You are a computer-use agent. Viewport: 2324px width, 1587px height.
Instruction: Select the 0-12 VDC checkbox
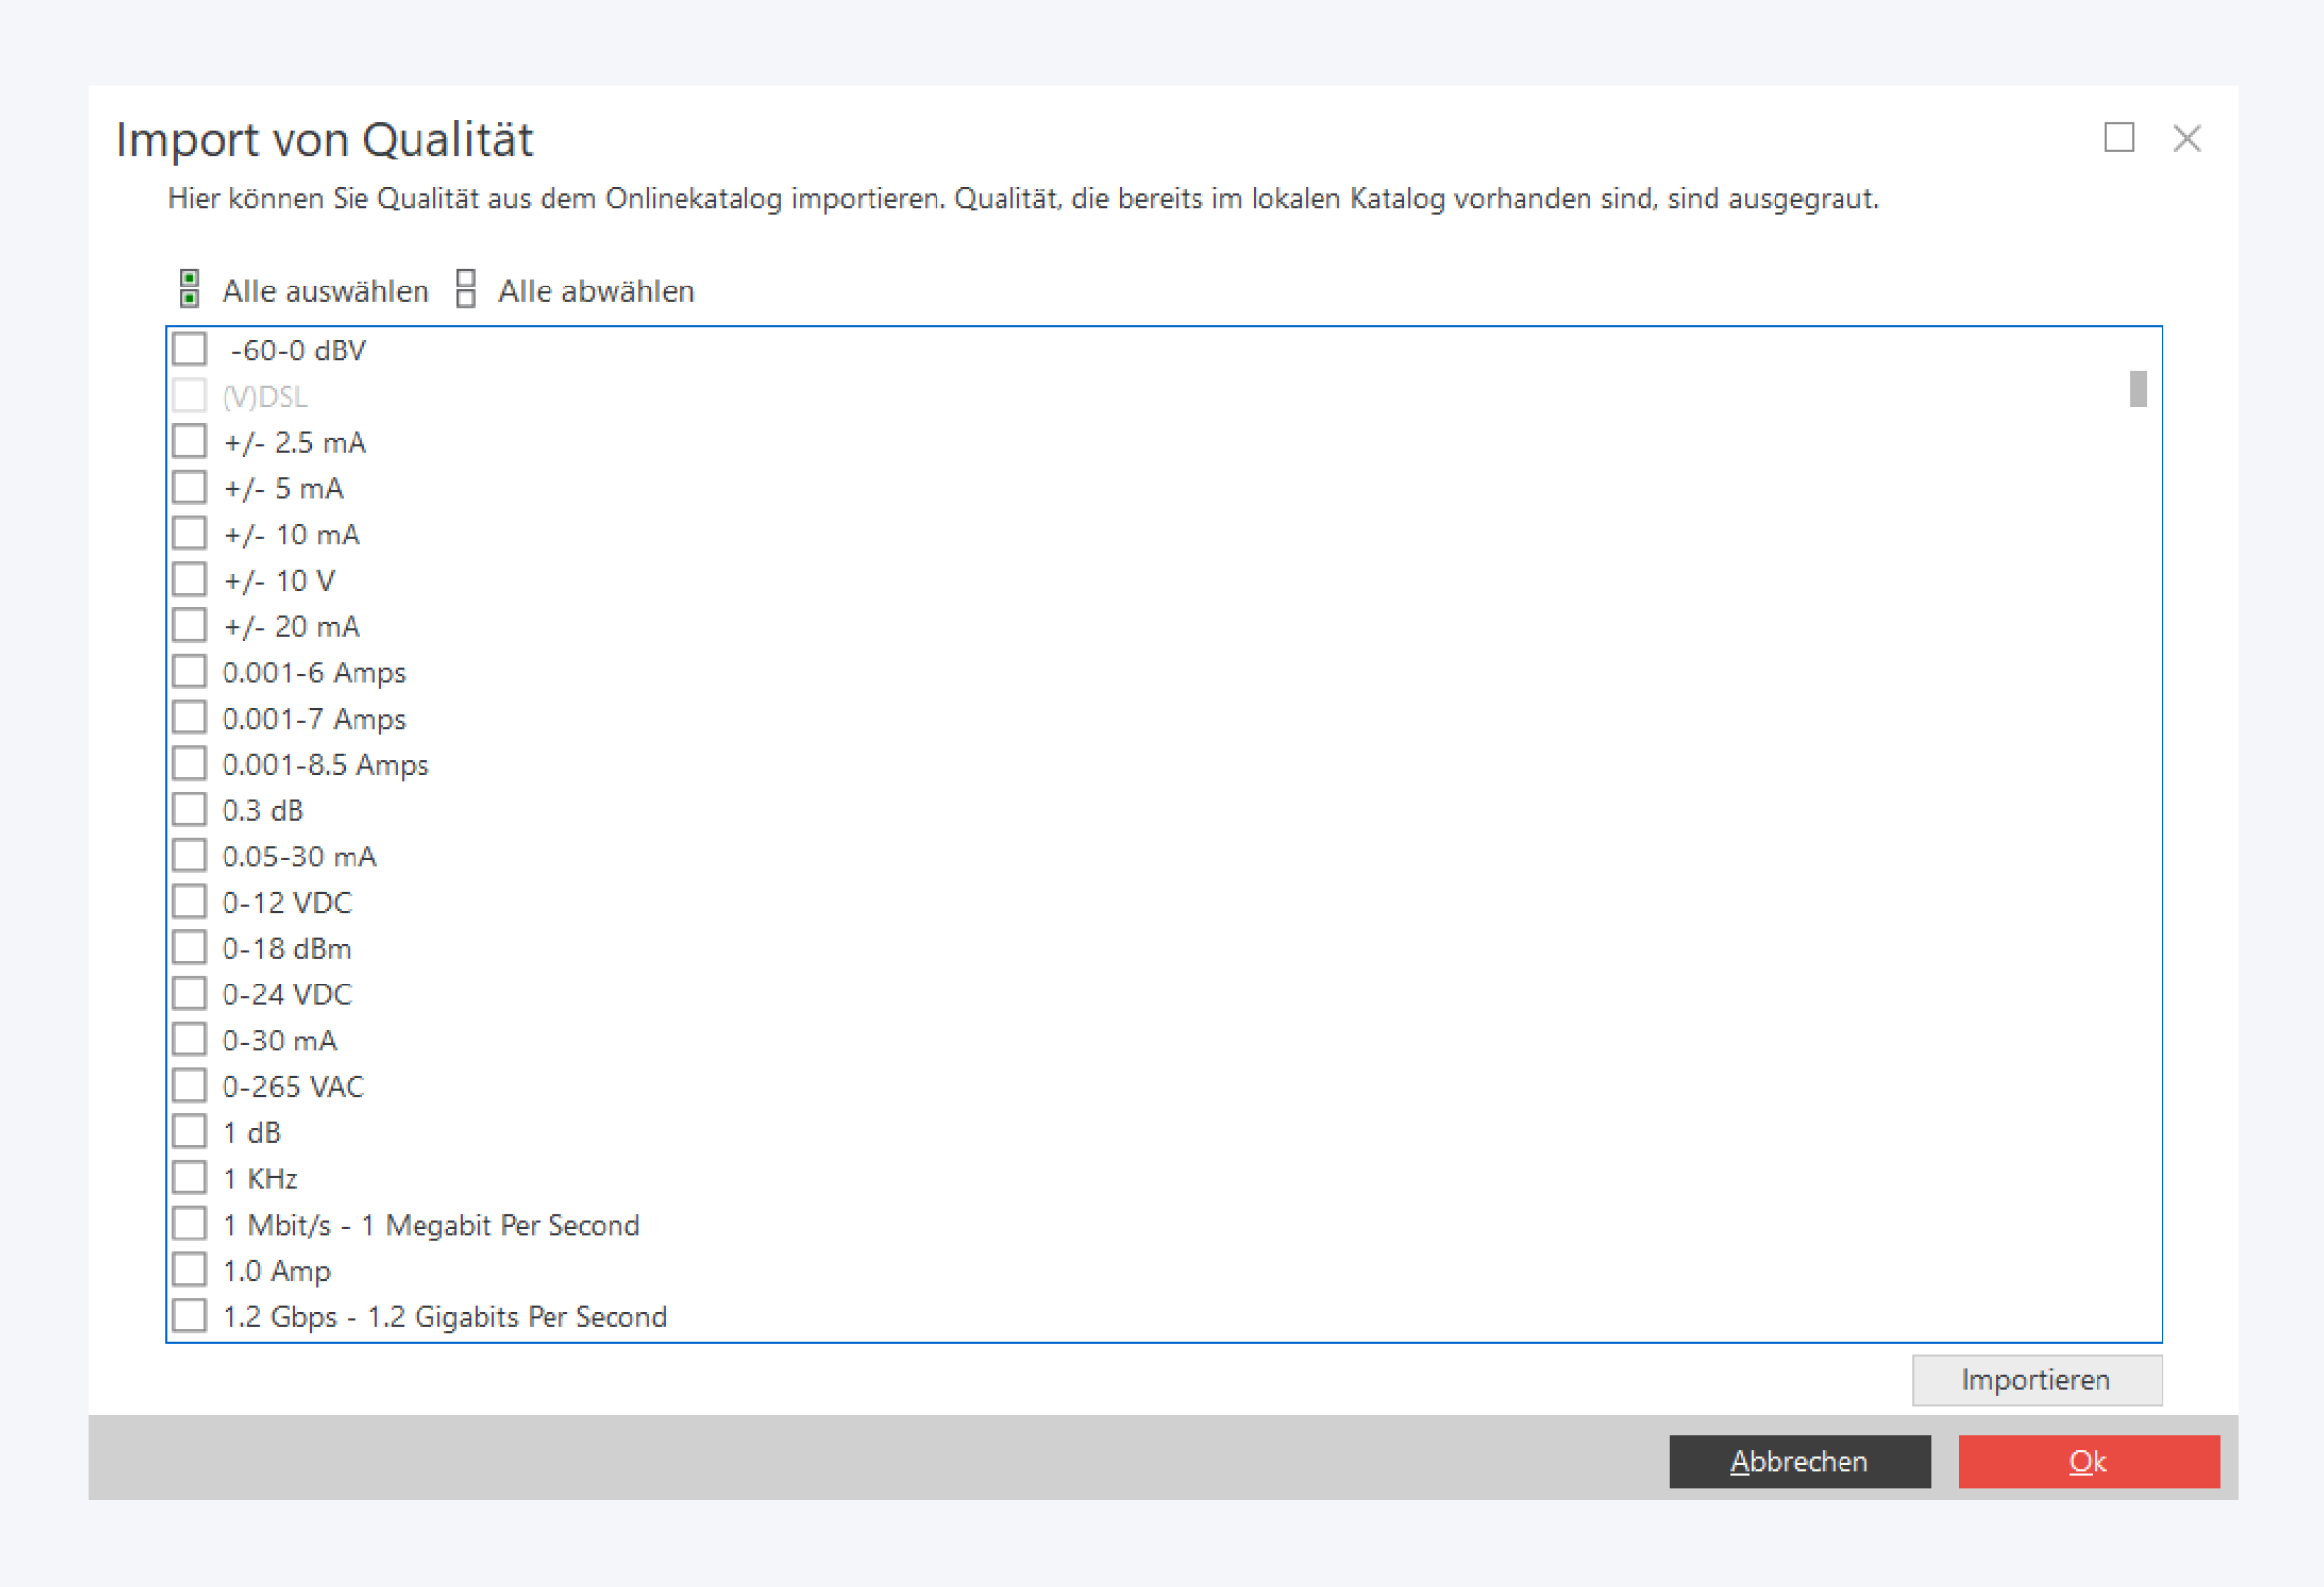[189, 902]
